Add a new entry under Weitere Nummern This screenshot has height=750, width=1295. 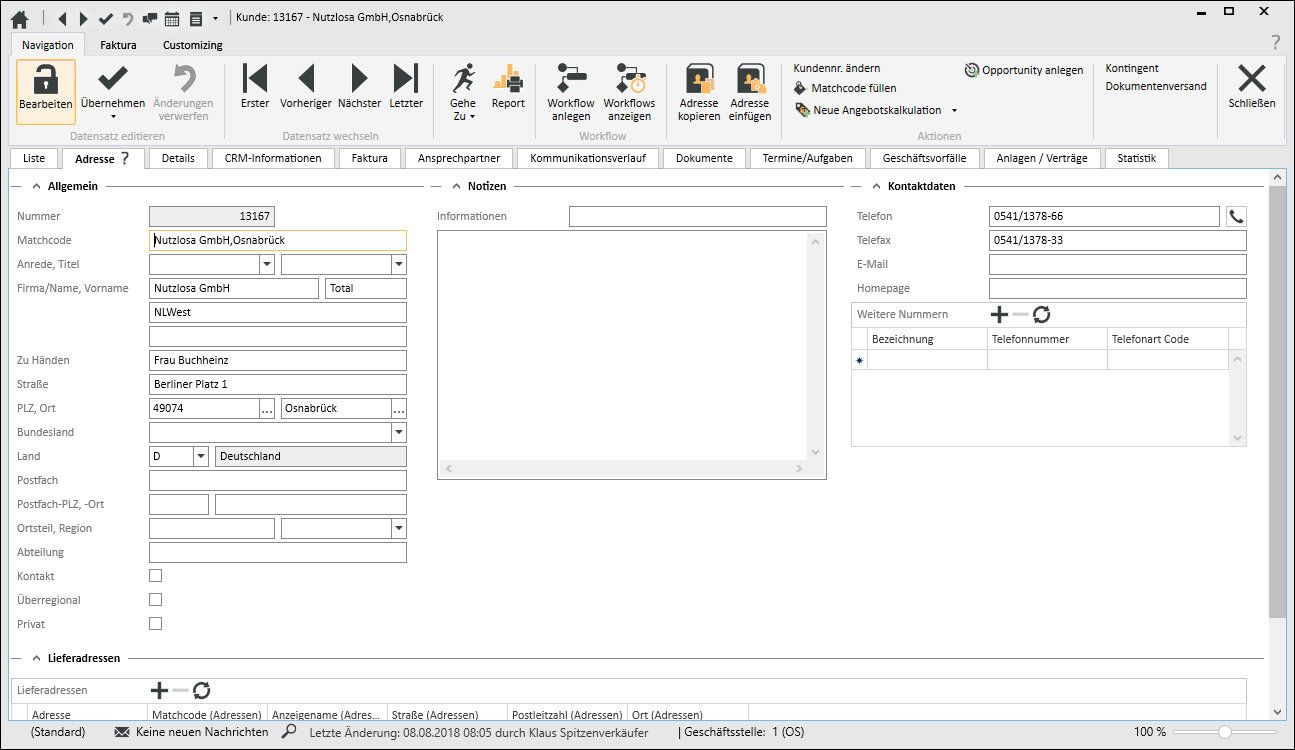998,314
